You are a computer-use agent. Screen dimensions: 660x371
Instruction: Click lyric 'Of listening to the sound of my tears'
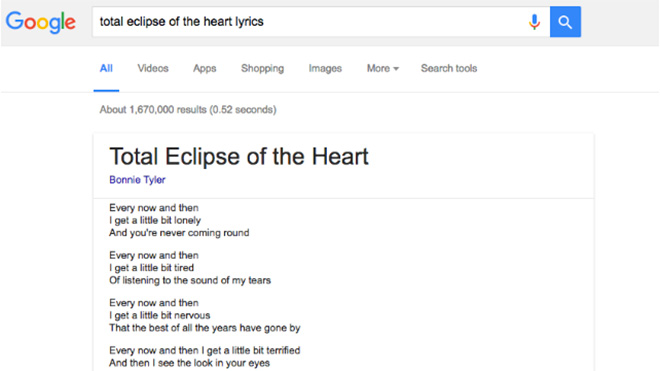pyautogui.click(x=190, y=280)
